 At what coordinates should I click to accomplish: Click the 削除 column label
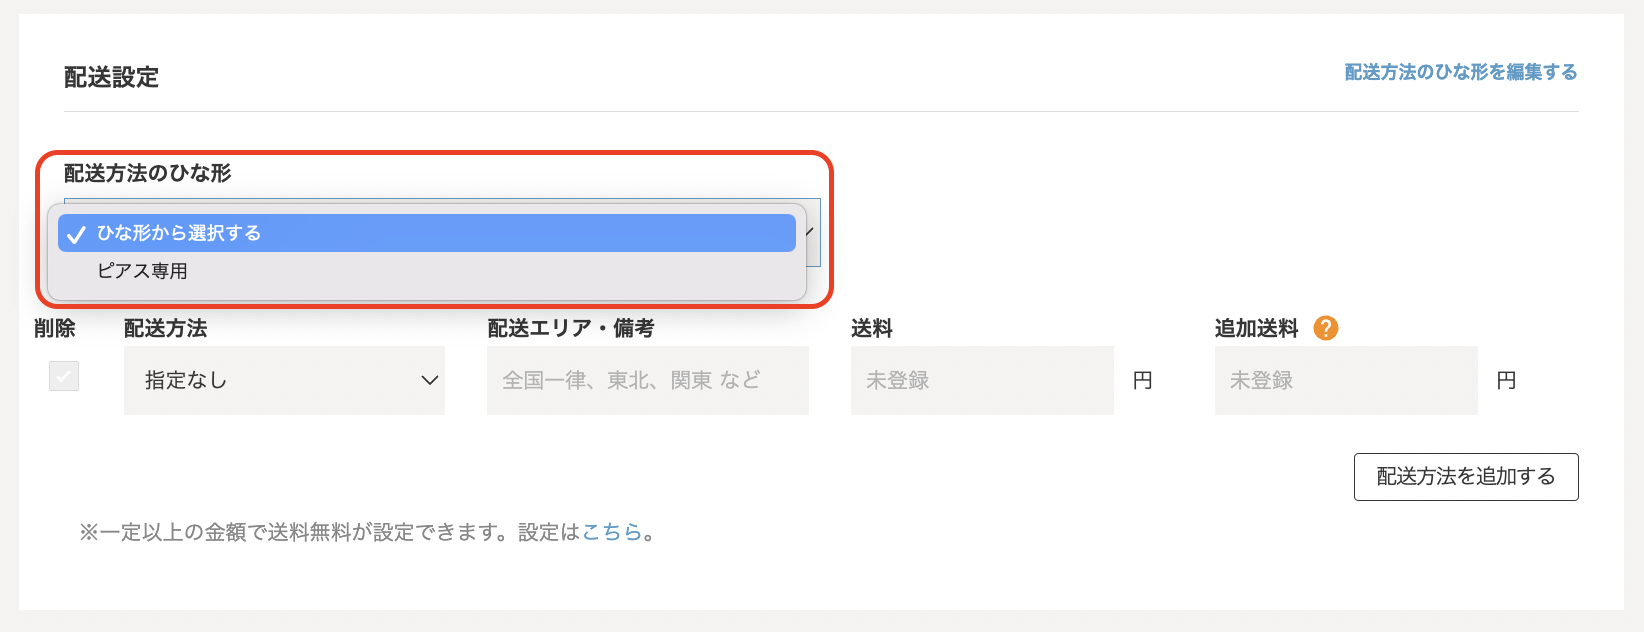coord(54,328)
